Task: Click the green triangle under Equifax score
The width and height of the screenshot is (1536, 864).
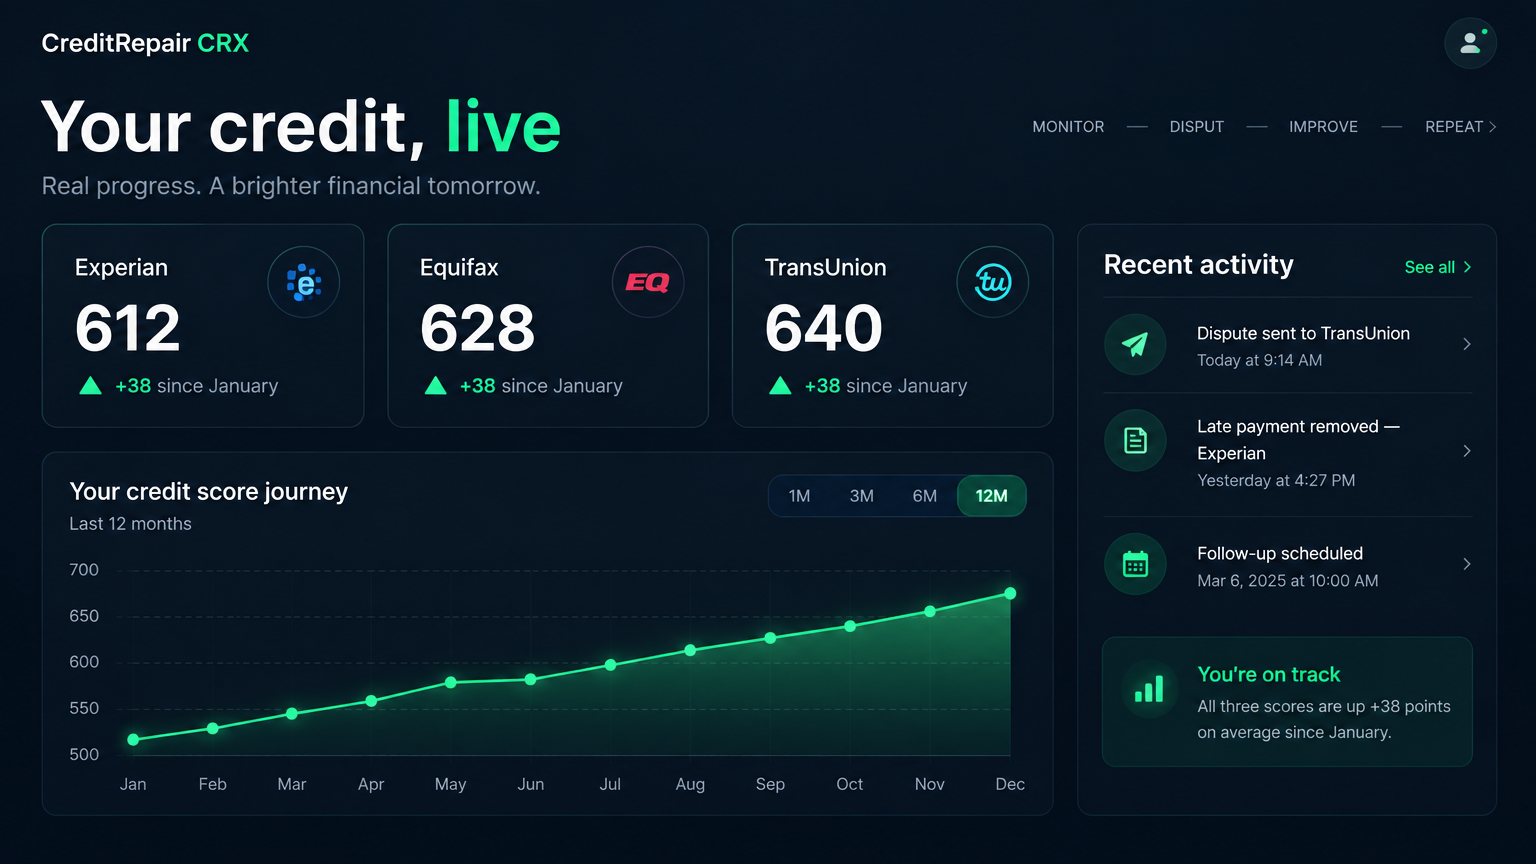Action: [435, 386]
